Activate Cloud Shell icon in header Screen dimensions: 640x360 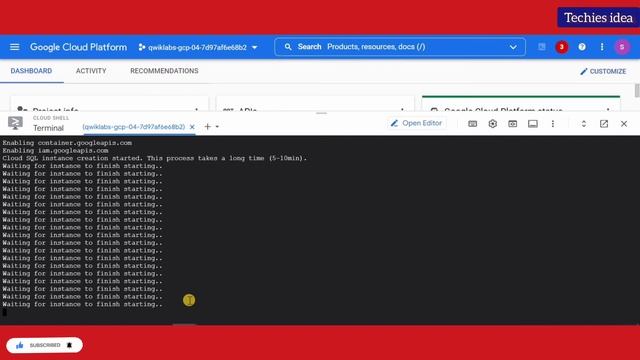[542, 47]
